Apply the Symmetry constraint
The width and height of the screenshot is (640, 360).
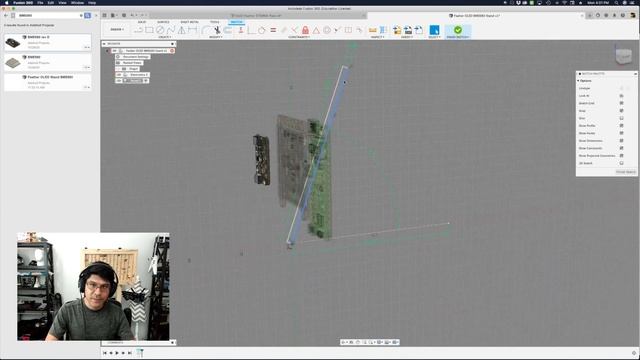[x=348, y=30]
